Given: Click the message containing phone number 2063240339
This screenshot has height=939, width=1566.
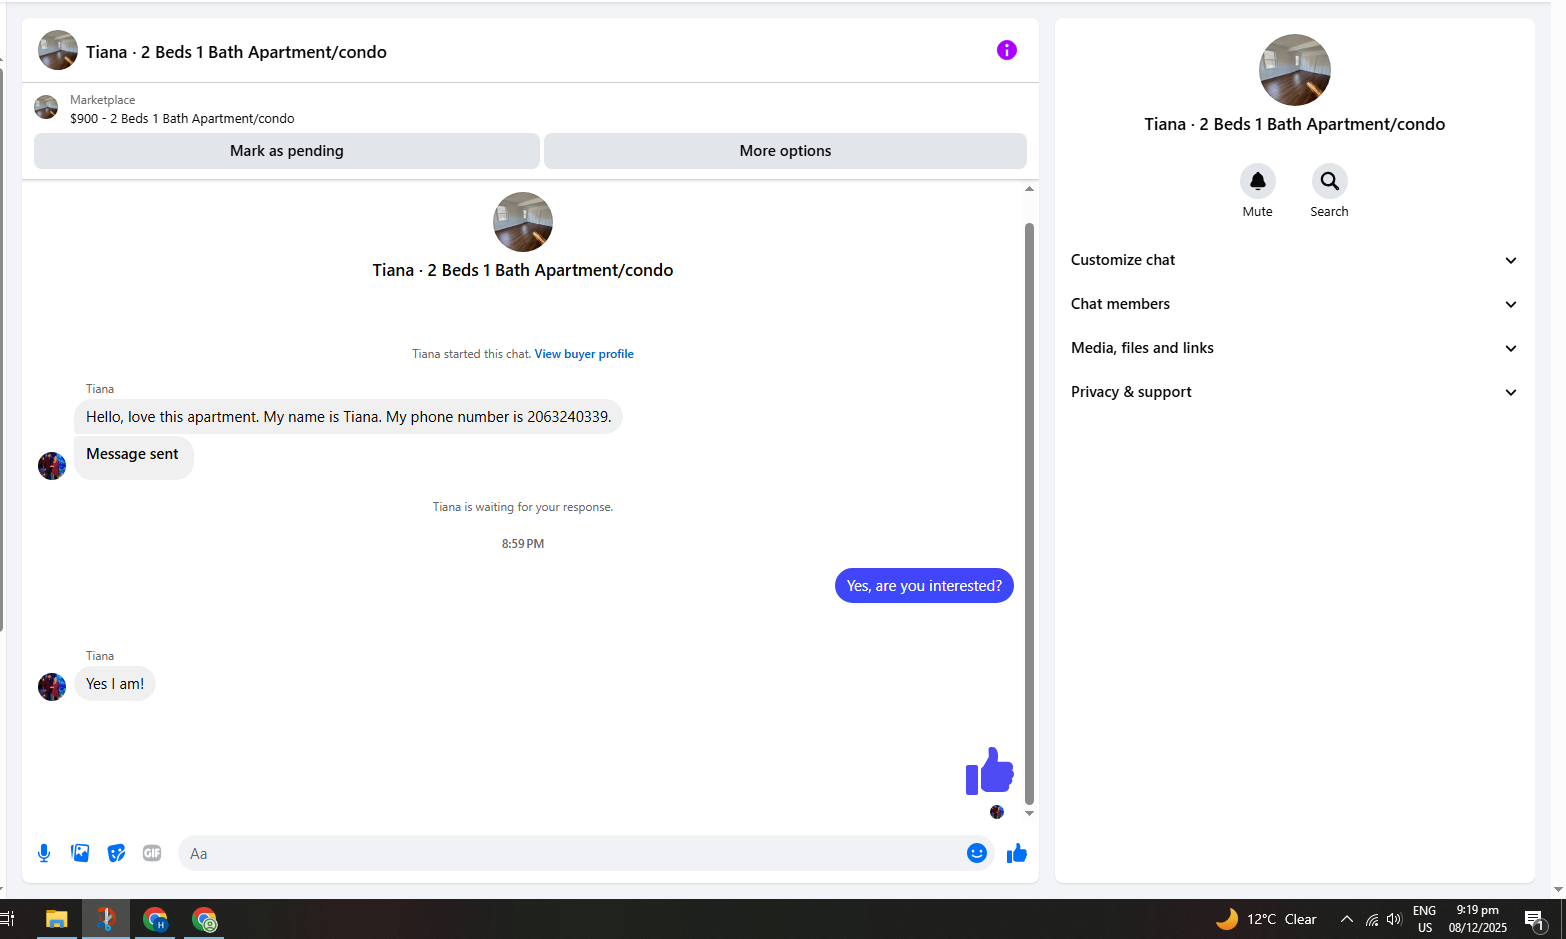Looking at the screenshot, I should click(348, 417).
